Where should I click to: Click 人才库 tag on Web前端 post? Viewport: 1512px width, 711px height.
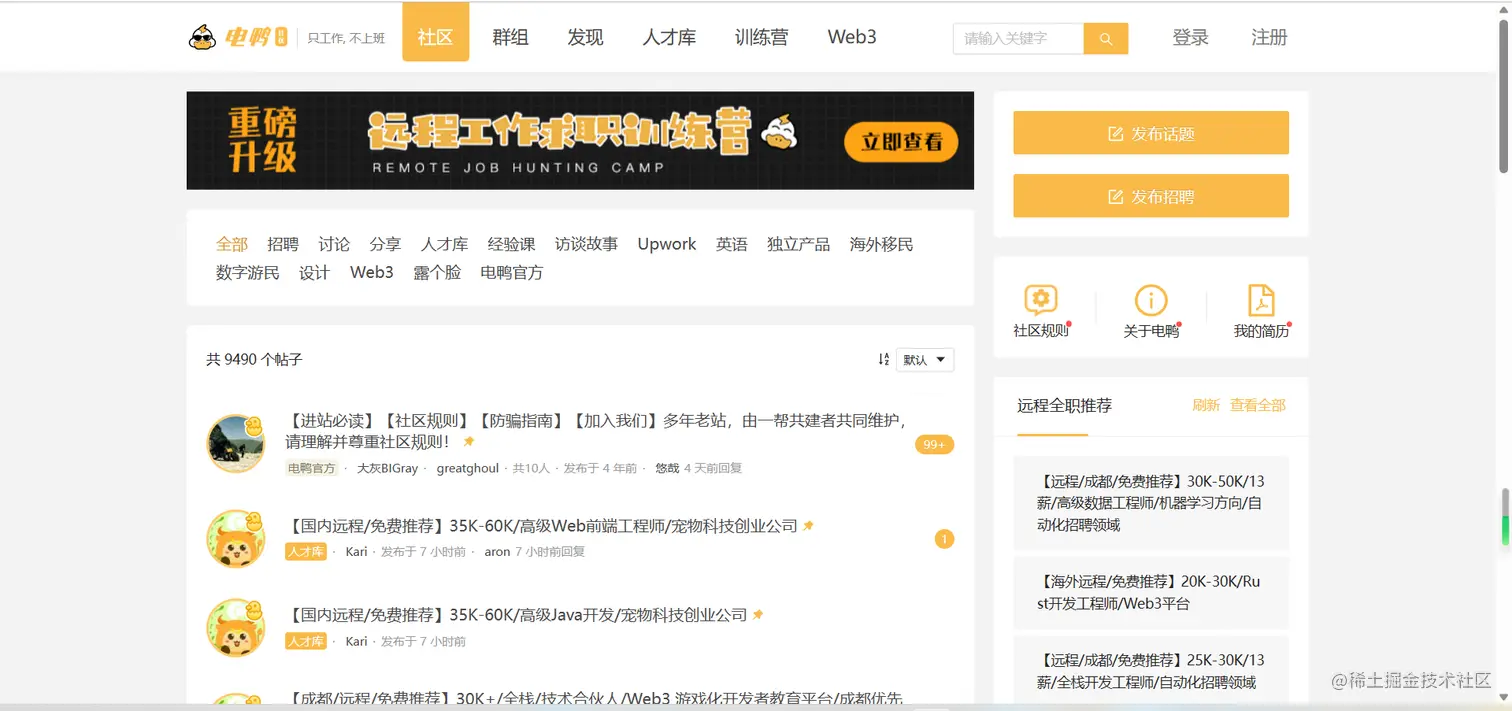tap(305, 552)
